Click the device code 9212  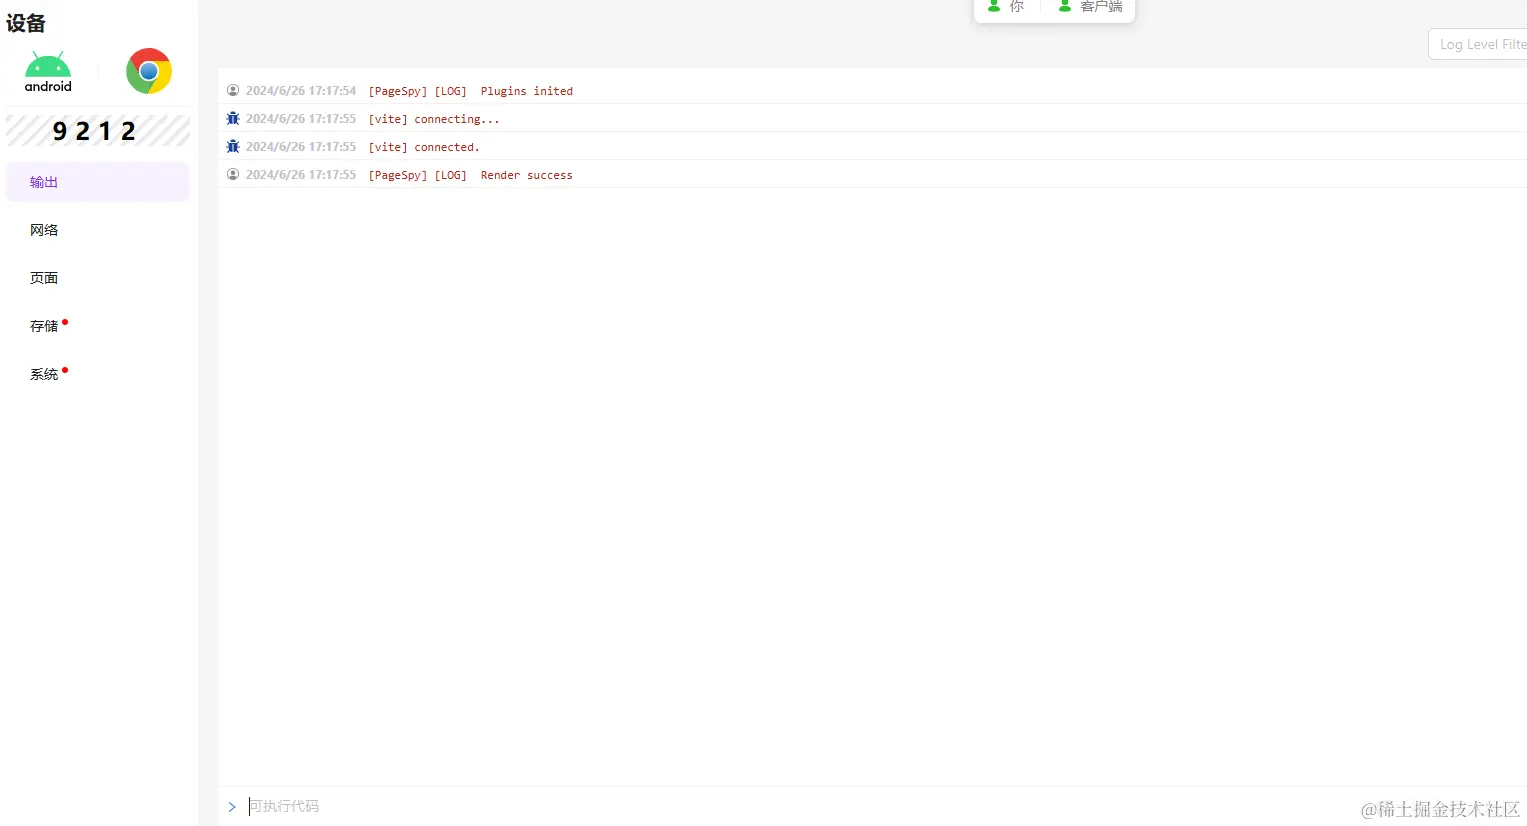pyautogui.click(x=98, y=131)
